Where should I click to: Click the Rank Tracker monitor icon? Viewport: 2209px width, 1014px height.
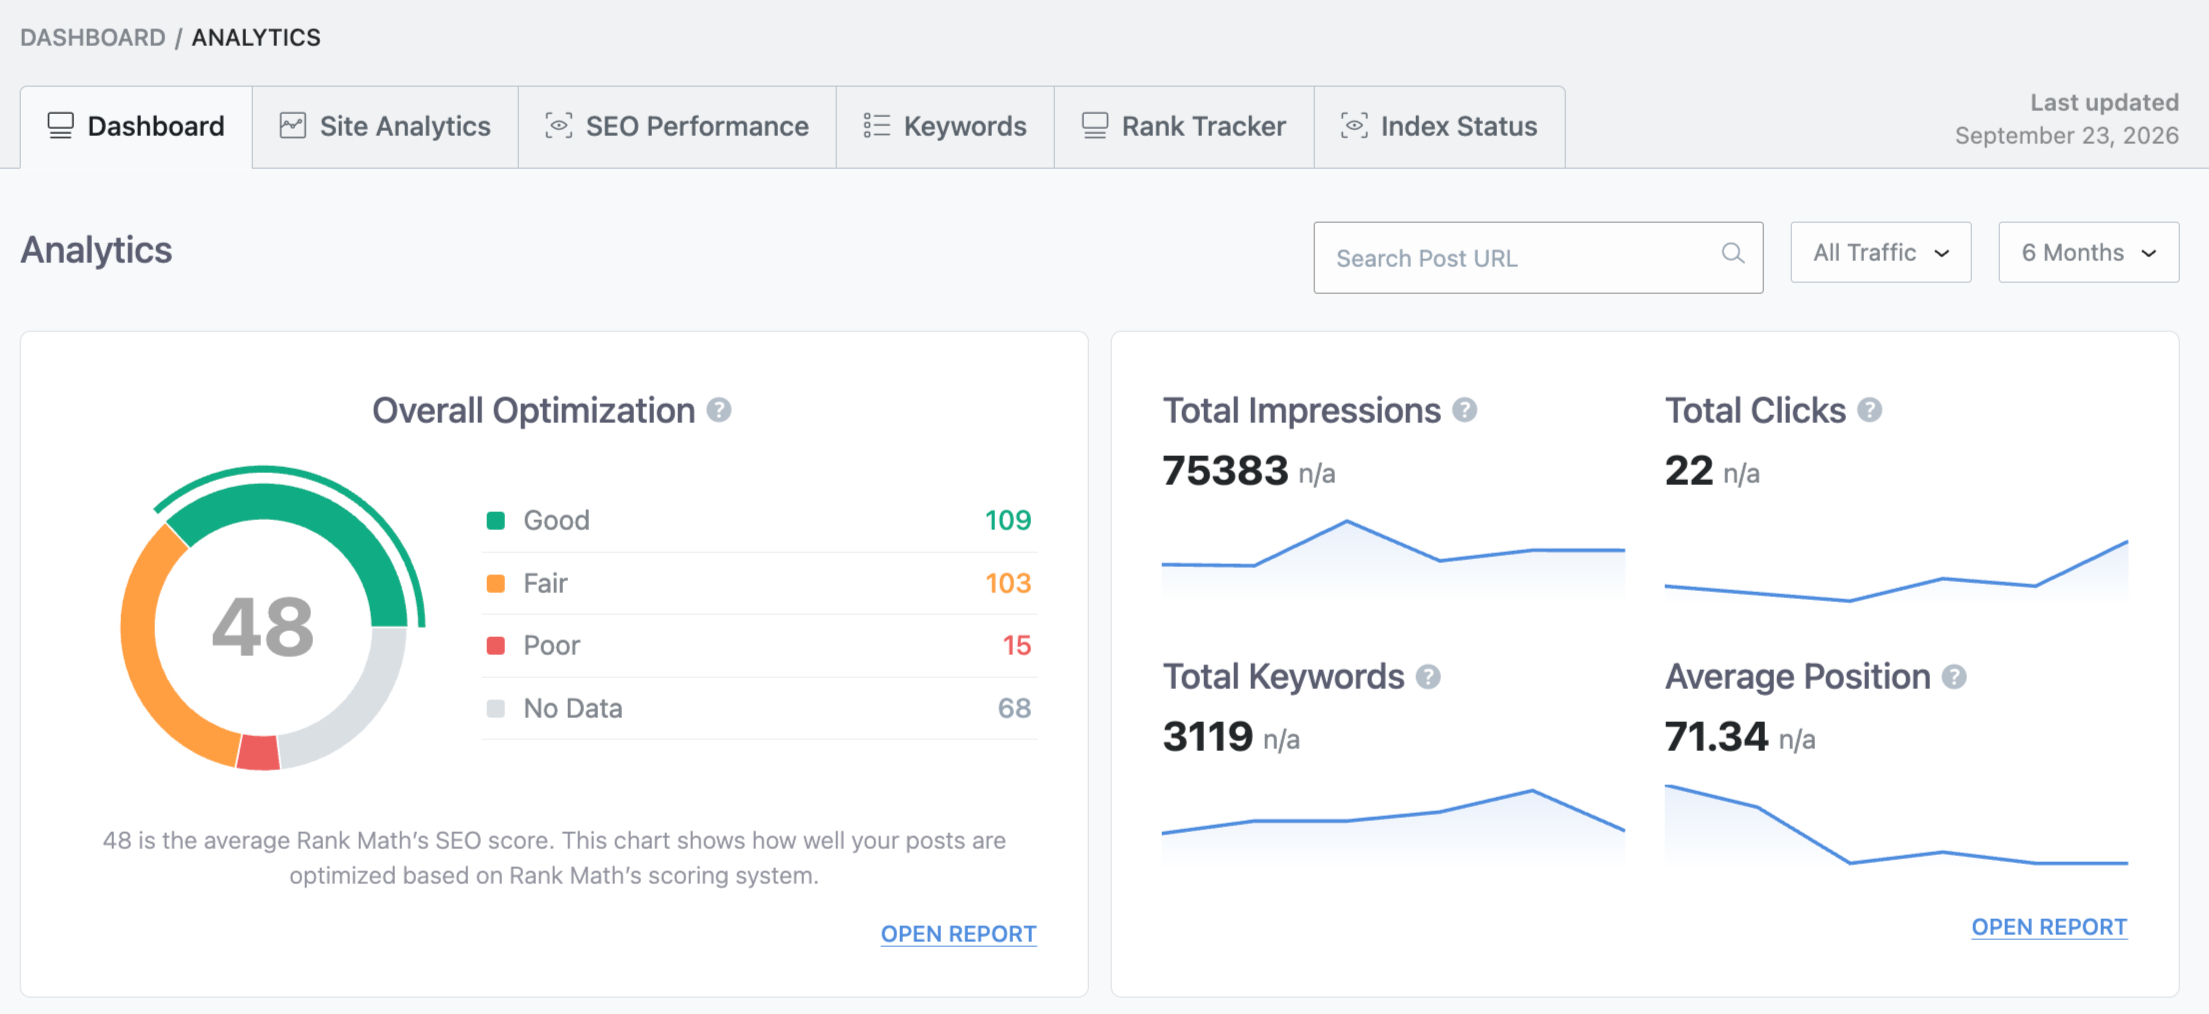[1094, 126]
